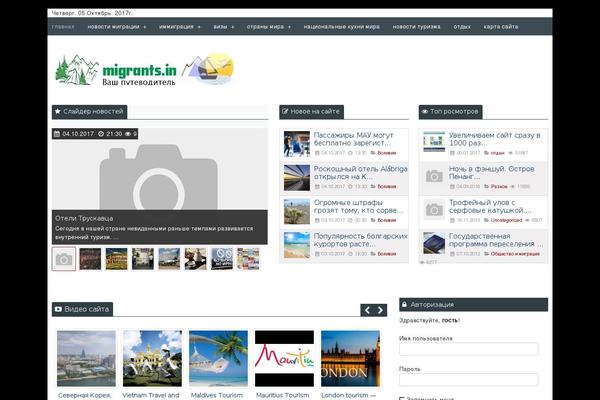The image size is (600, 400).
Task: Click the video icon in Видео сайта header
Action: pyautogui.click(x=58, y=309)
